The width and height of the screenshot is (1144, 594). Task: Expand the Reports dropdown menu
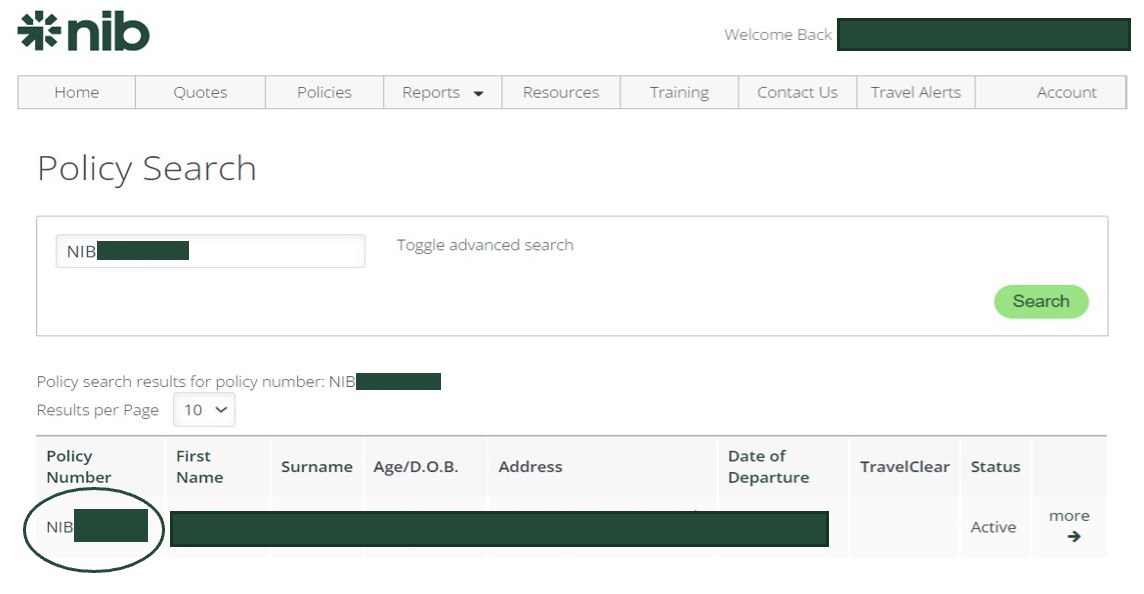(442, 93)
